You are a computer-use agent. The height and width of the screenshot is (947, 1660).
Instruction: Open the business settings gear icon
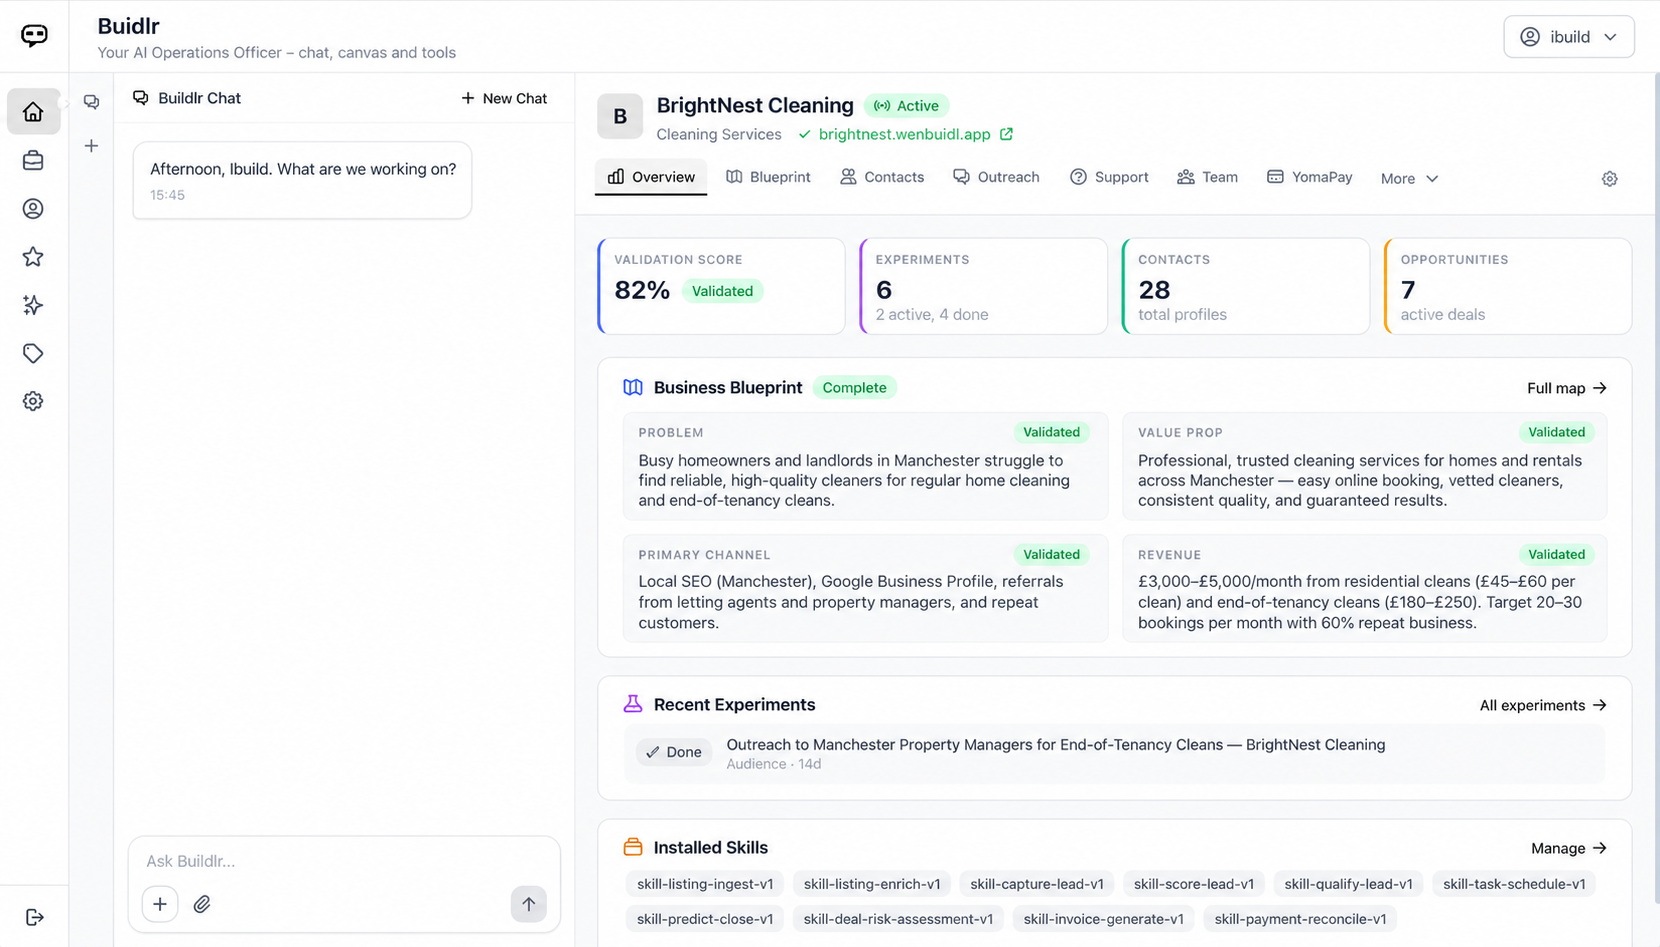click(1609, 179)
